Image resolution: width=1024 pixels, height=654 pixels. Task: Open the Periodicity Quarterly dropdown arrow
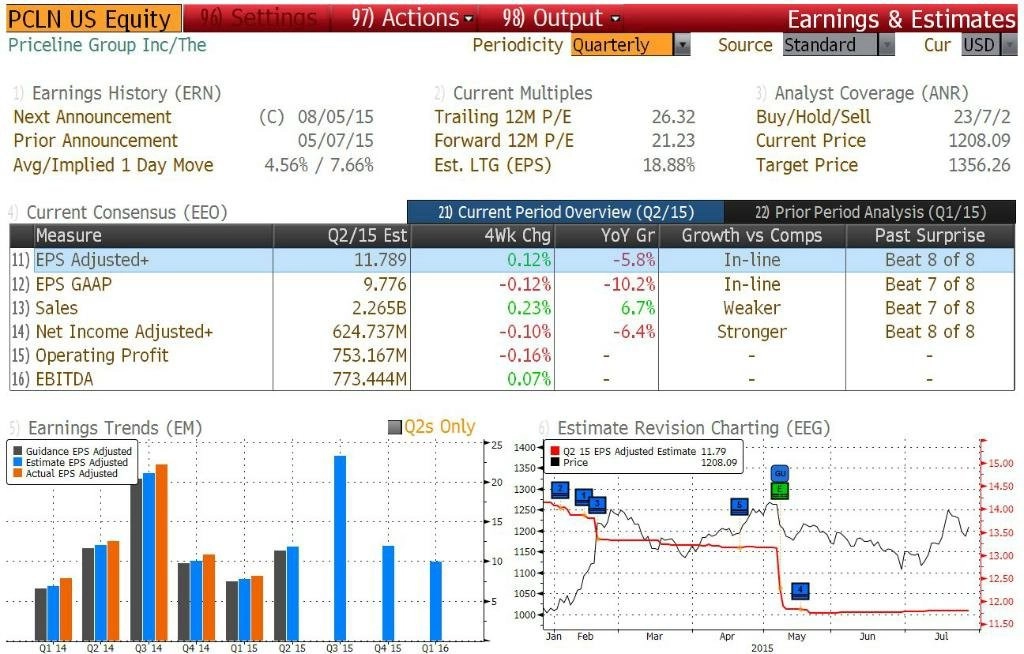[682, 45]
